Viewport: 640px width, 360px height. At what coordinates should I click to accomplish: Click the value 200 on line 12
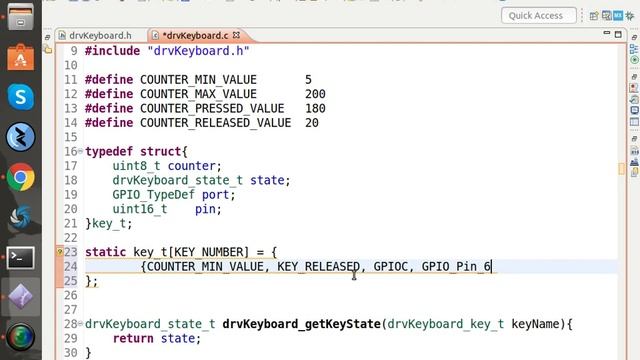coord(315,94)
